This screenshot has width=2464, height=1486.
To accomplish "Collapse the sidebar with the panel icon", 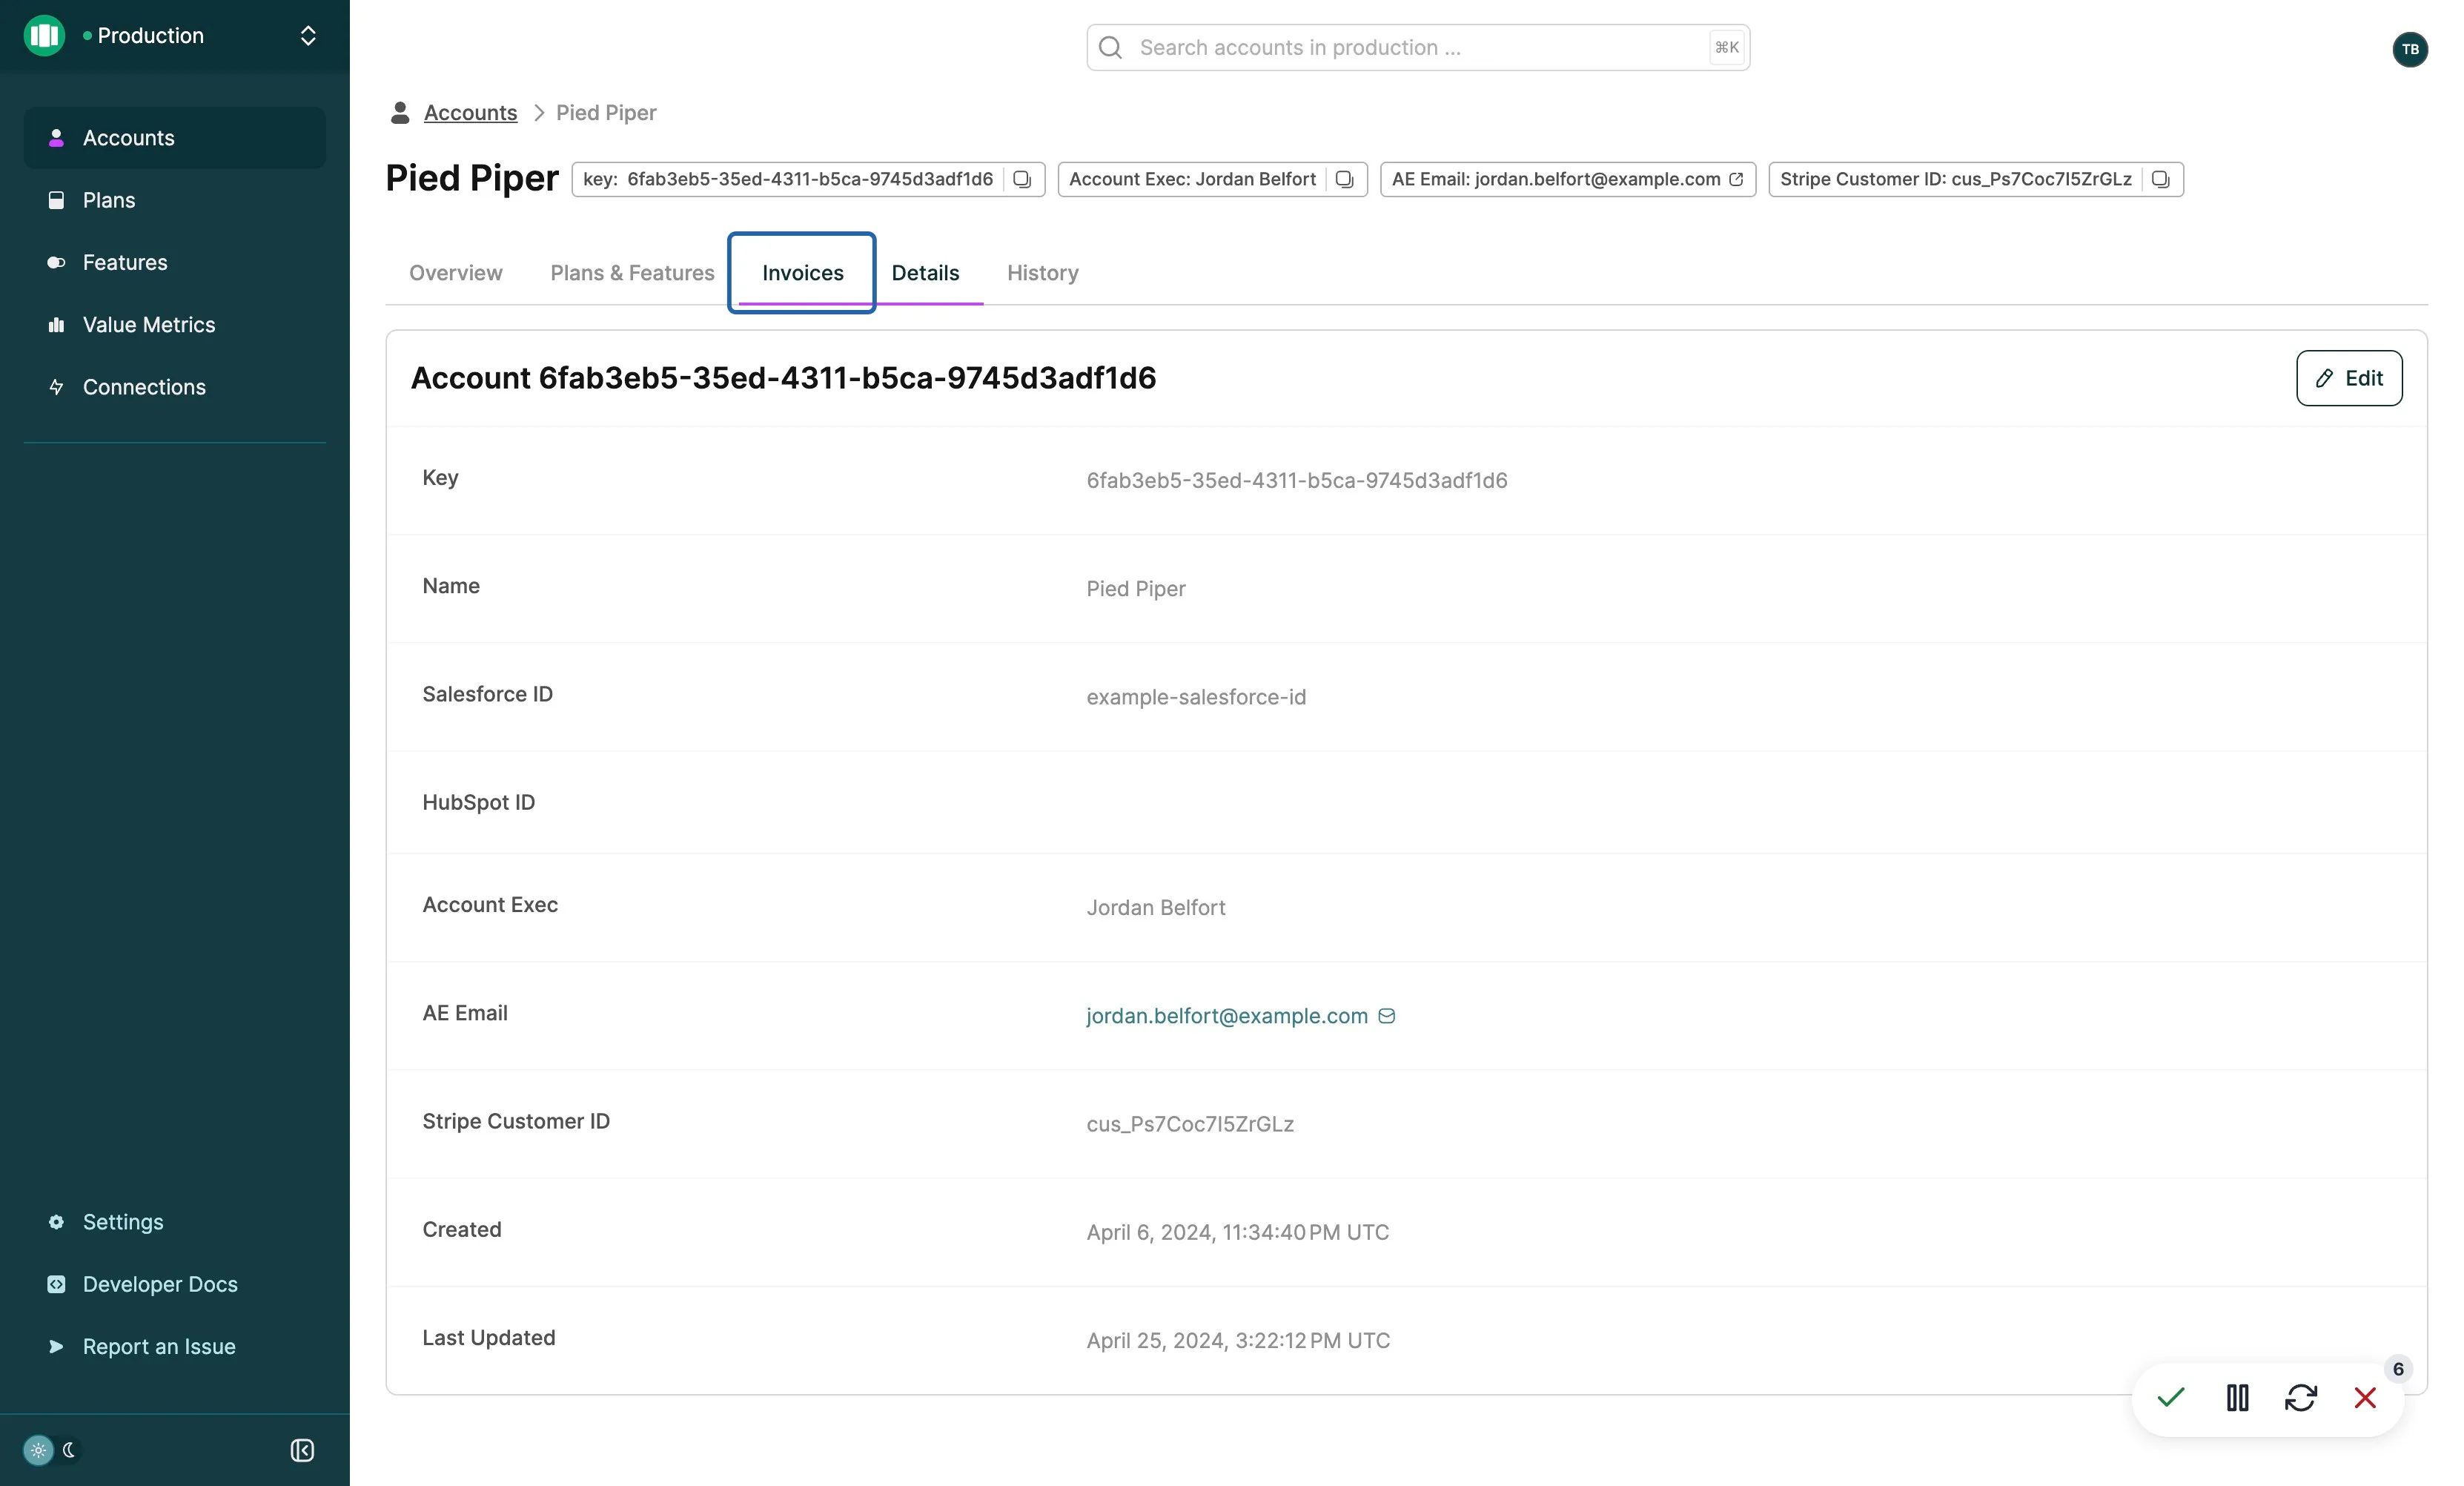I will pyautogui.click(x=302, y=1450).
